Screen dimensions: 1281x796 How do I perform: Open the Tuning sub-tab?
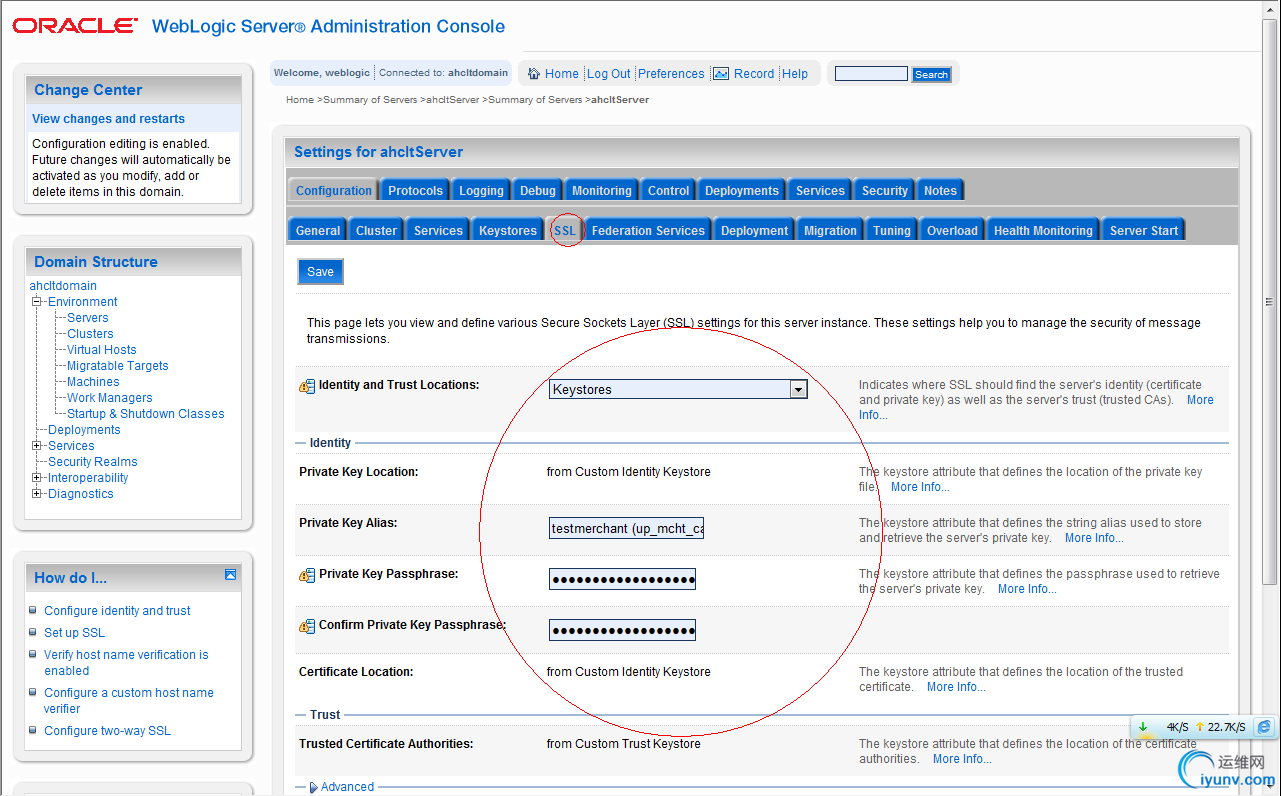[892, 231]
